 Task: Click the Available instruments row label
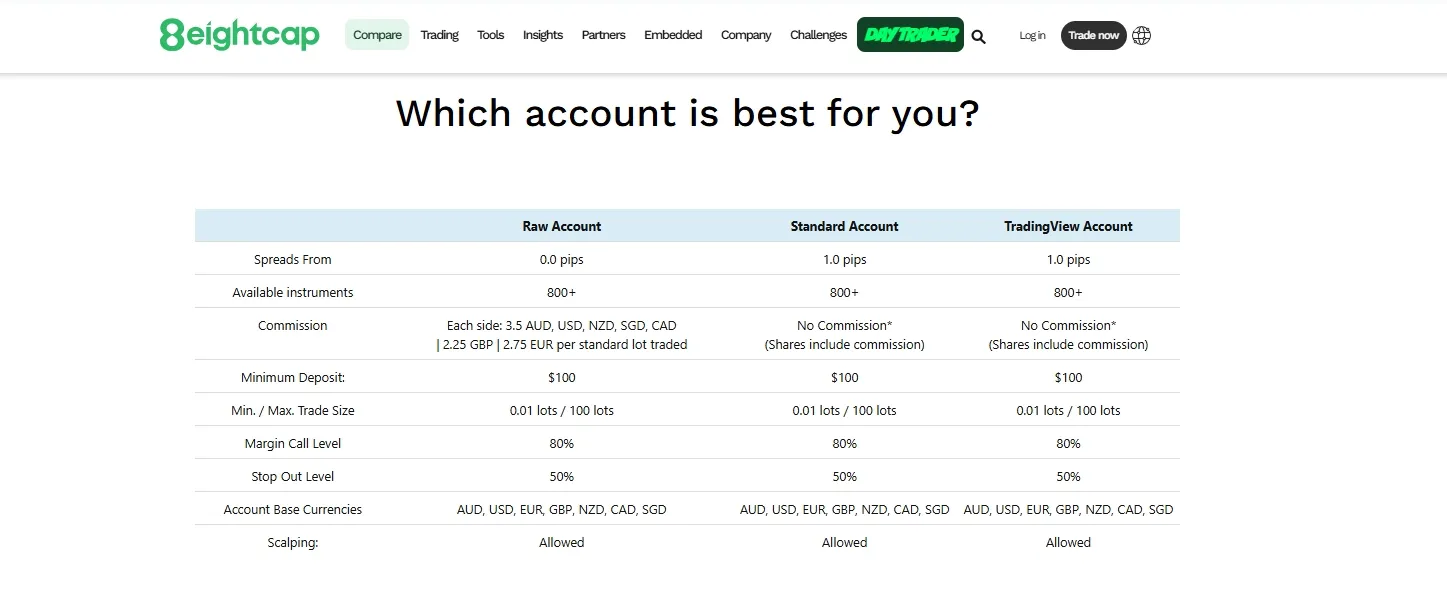coord(292,292)
